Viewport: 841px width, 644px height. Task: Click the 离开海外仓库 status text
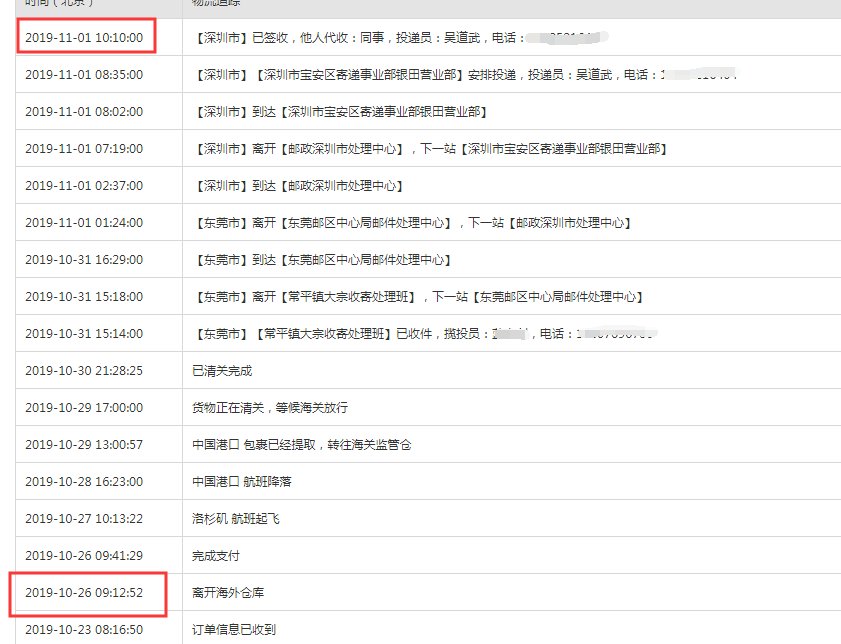click(228, 593)
